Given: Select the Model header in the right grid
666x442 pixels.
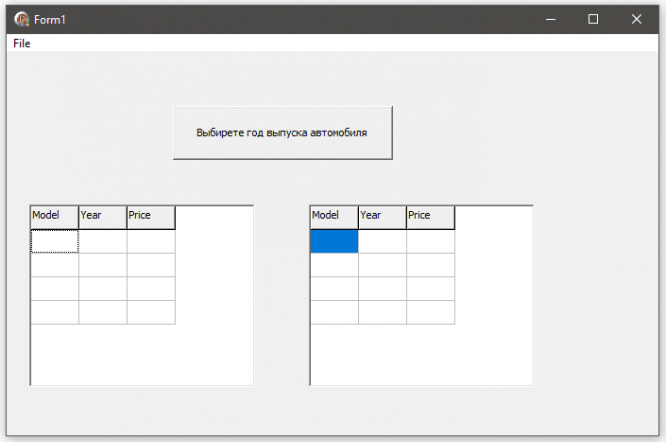Looking at the screenshot, I should [x=335, y=217].
